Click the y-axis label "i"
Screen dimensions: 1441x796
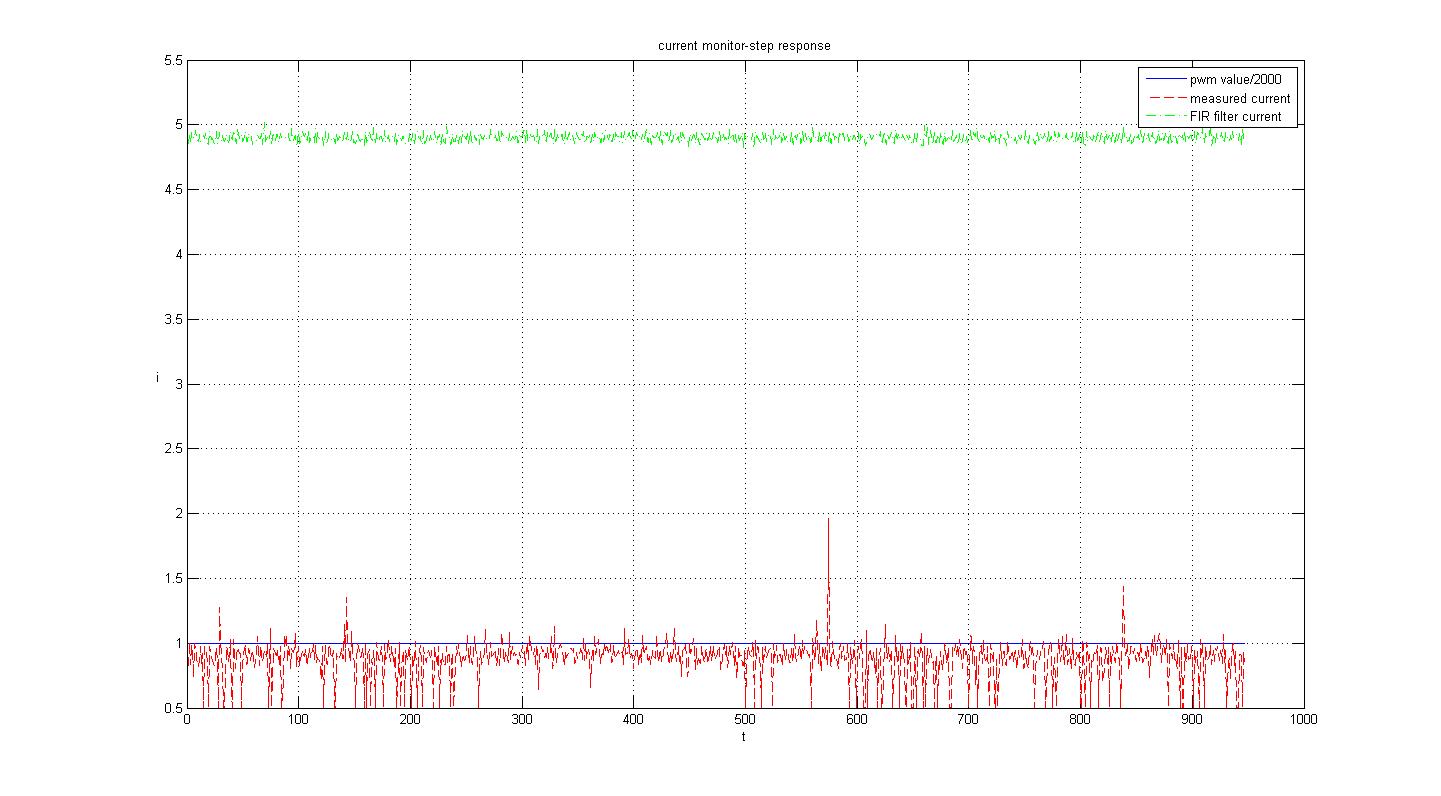pyautogui.click(x=157, y=377)
